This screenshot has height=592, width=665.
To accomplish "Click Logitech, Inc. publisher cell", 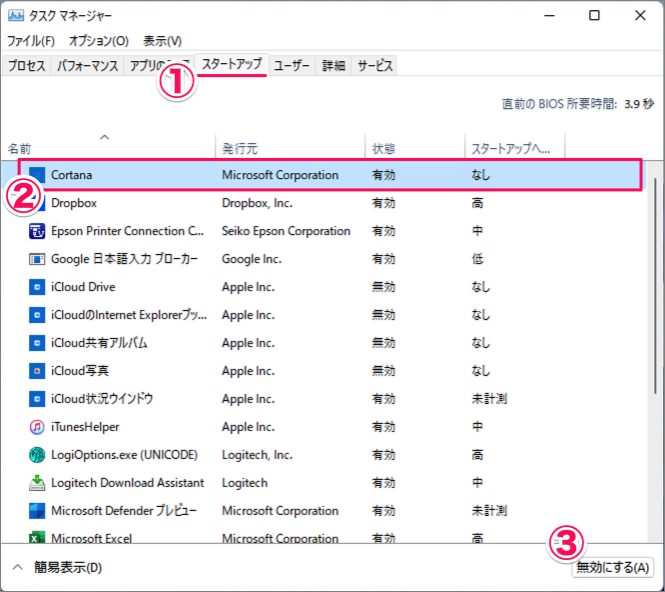I will (257, 455).
